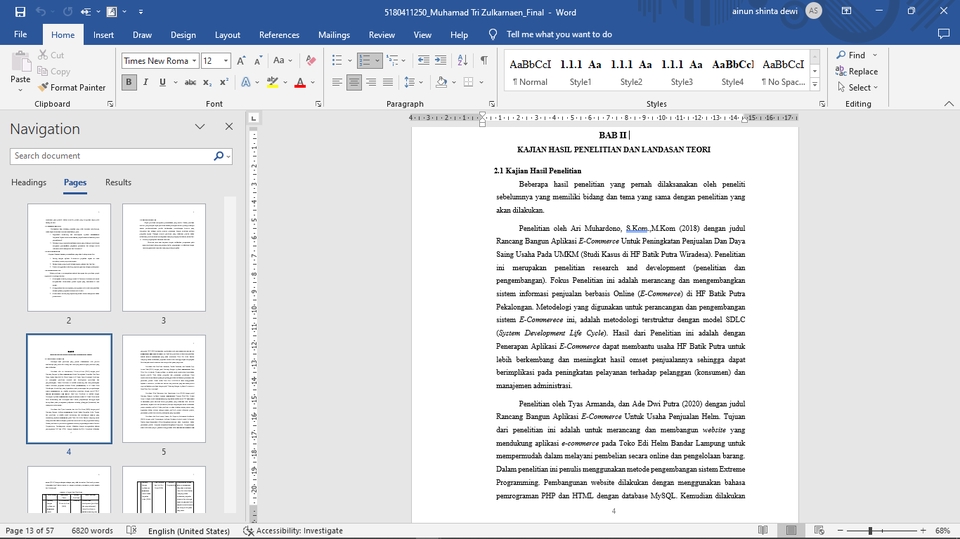The height and width of the screenshot is (539, 960).
Task: Click the spelling check status icon
Action: click(x=131, y=530)
